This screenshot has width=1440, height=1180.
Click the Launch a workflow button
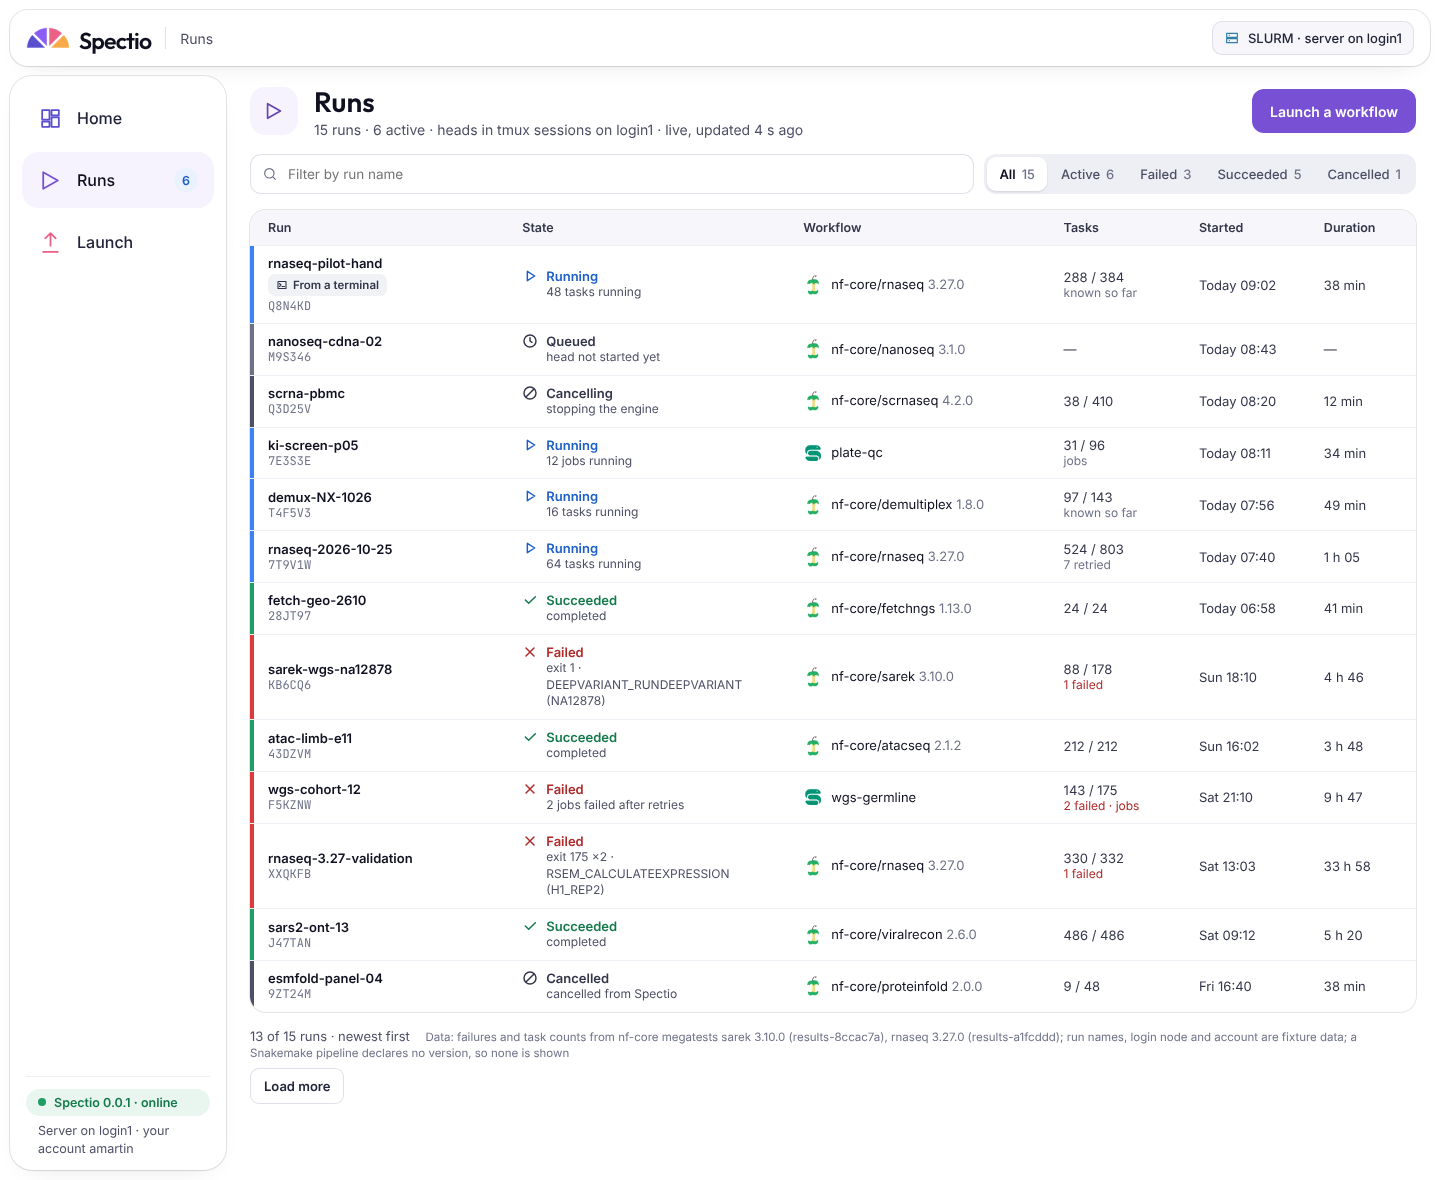pyautogui.click(x=1333, y=111)
